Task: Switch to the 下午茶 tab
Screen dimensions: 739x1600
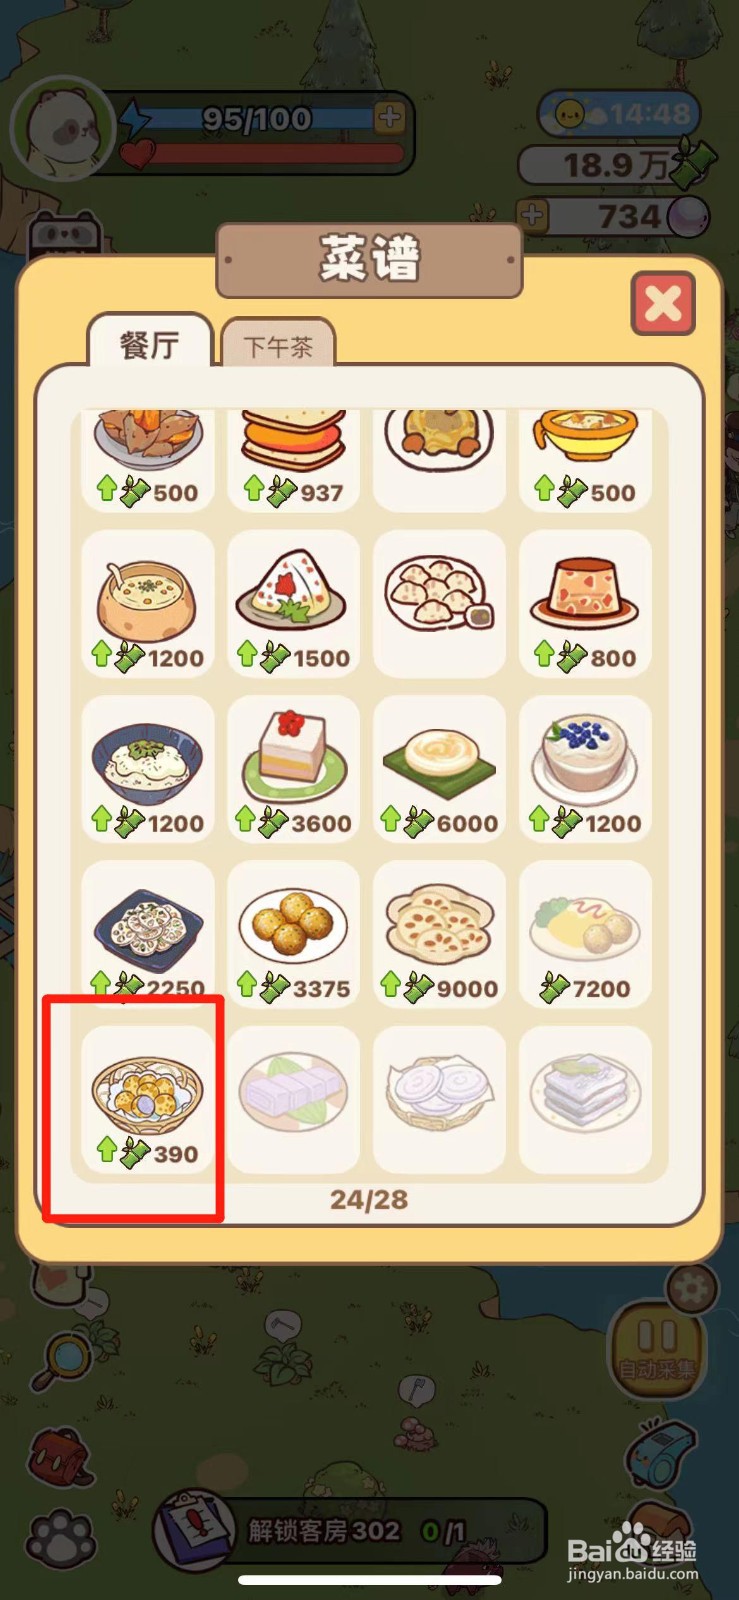Action: coord(278,346)
